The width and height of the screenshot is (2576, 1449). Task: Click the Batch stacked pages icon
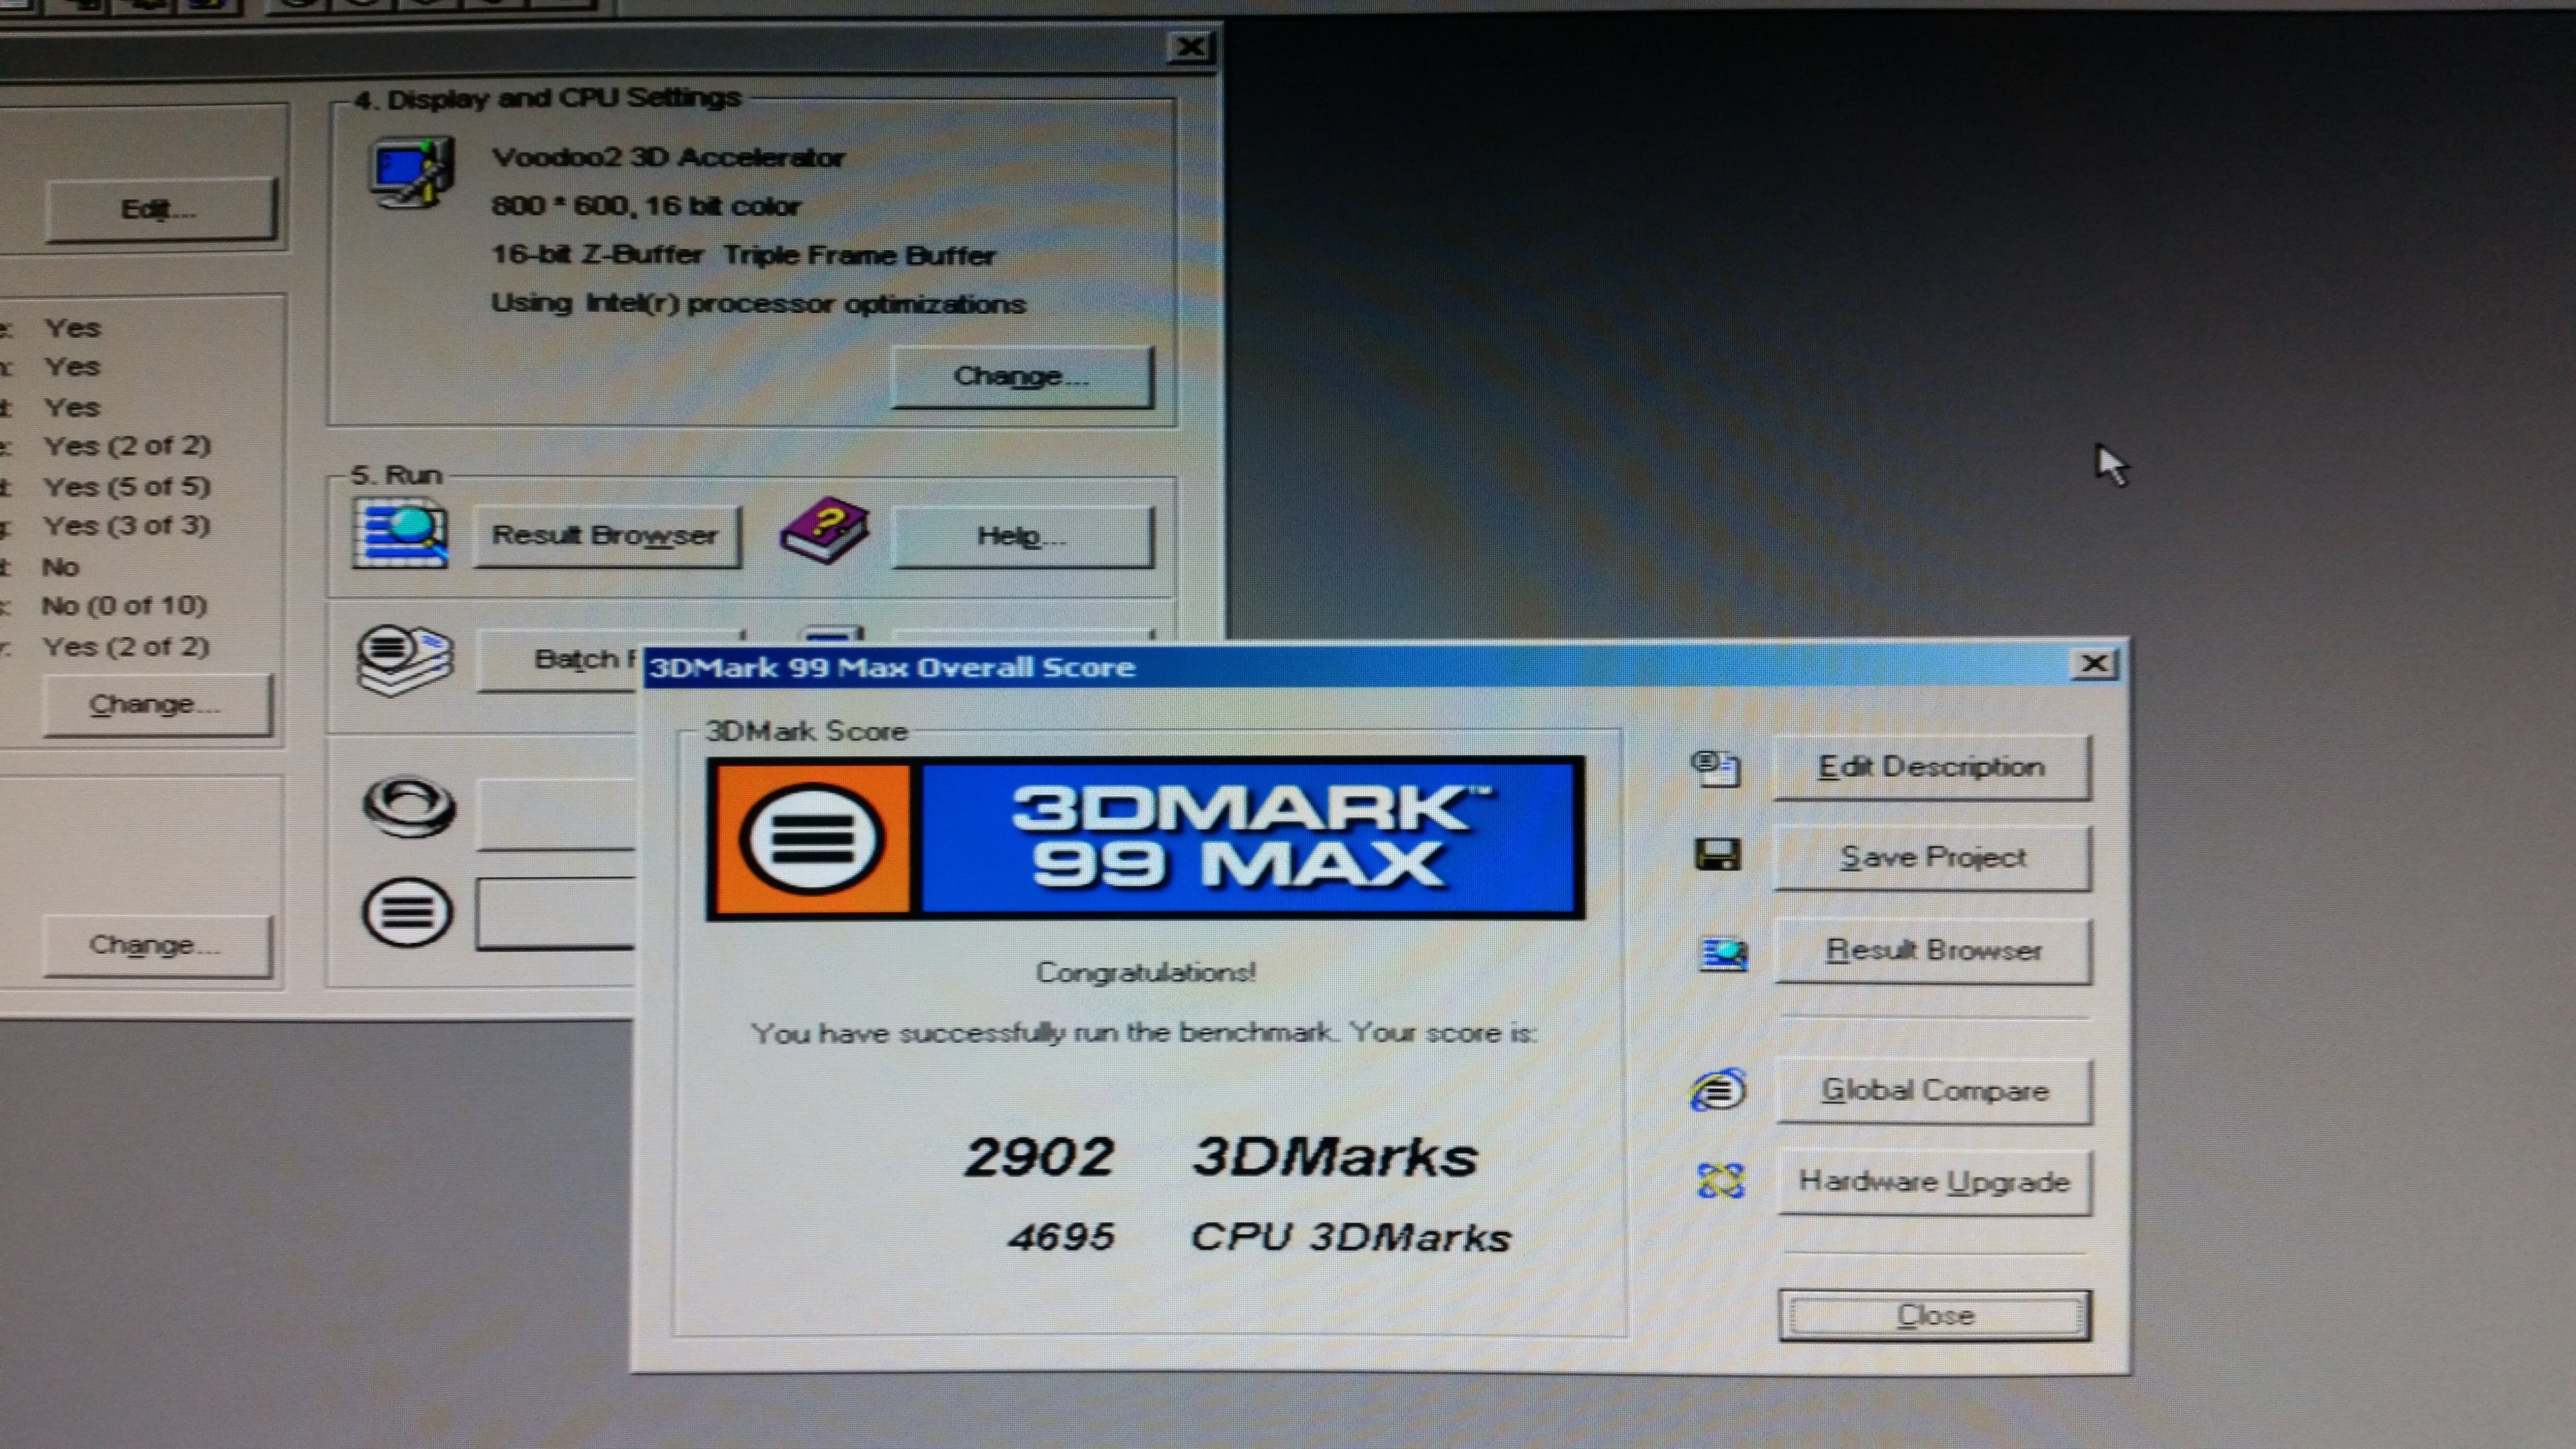point(404,658)
